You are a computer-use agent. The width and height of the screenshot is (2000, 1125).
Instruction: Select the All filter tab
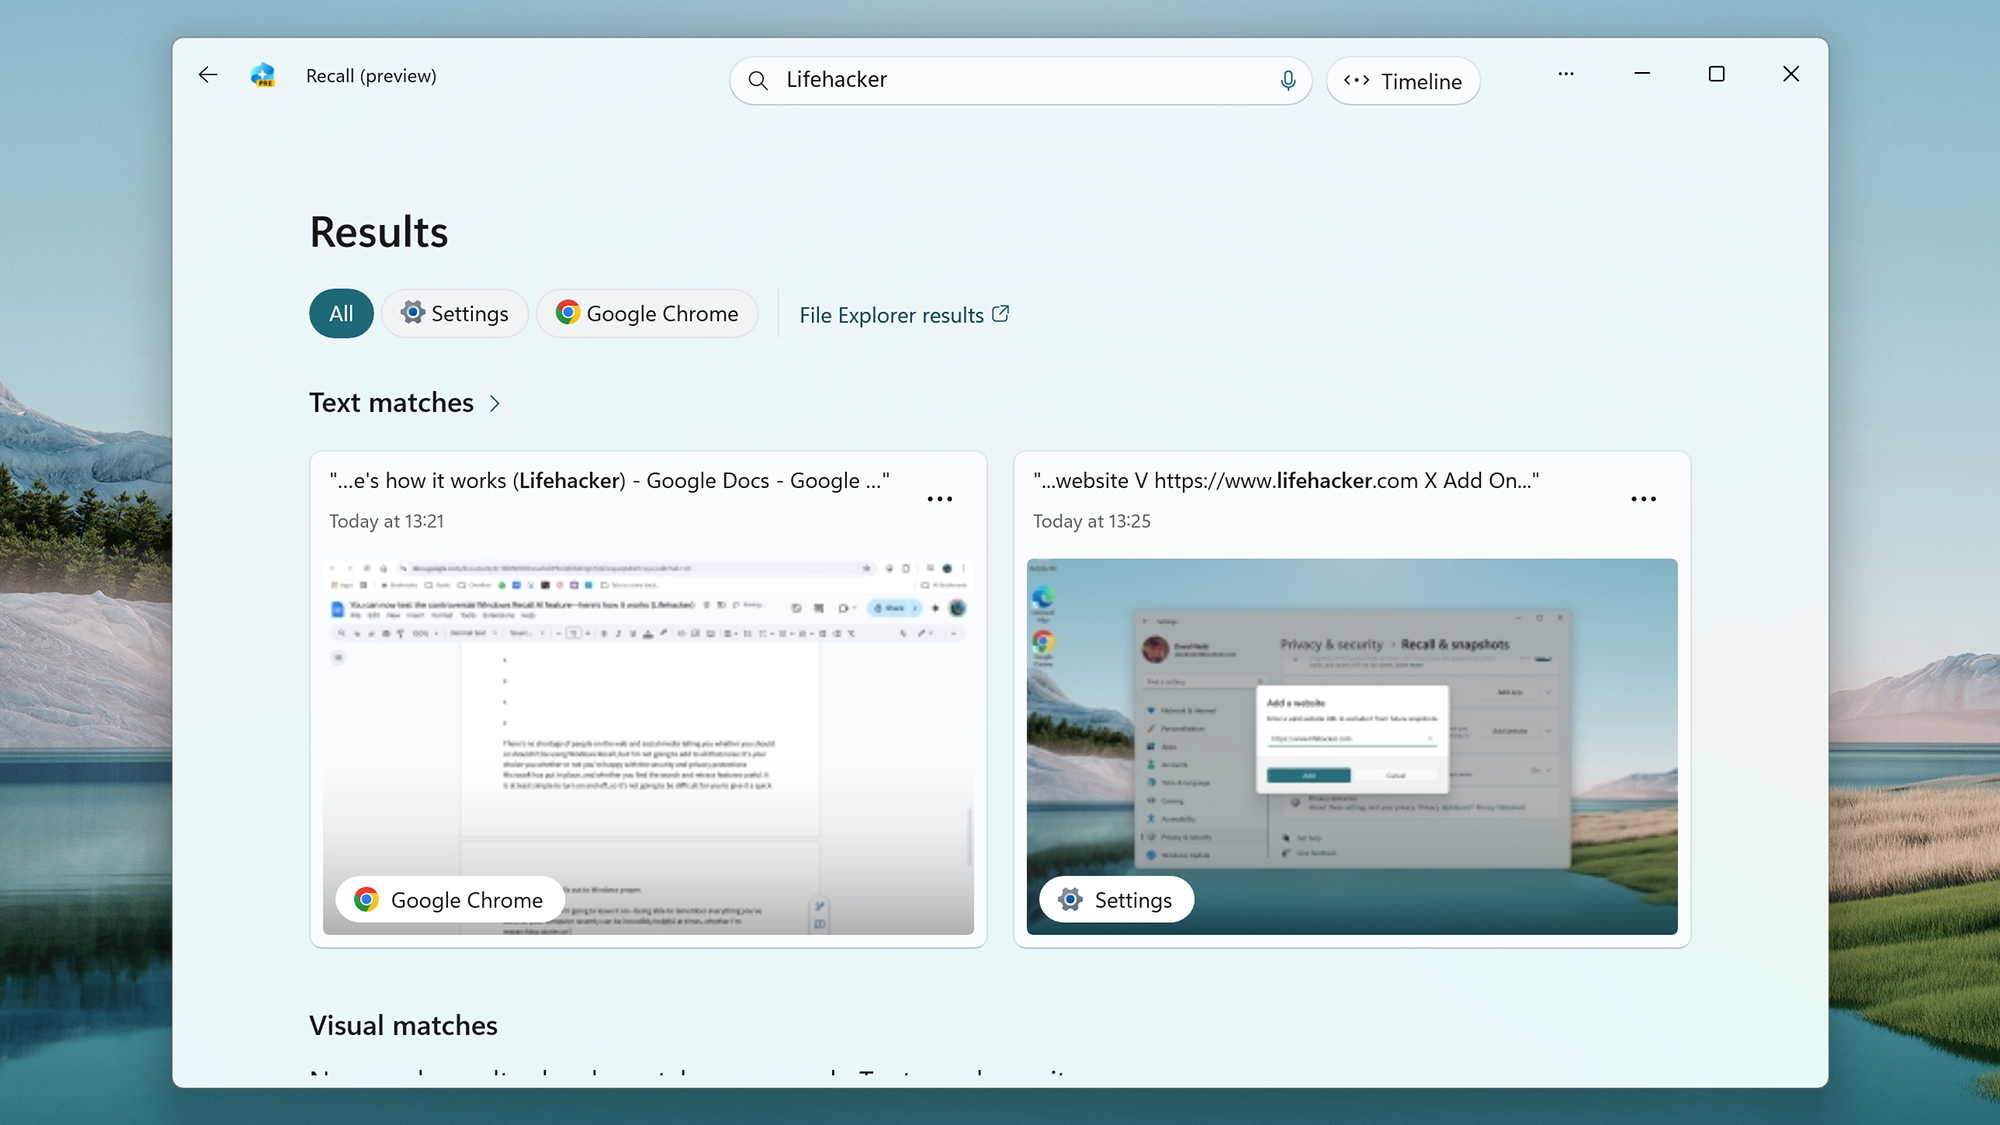pos(341,314)
